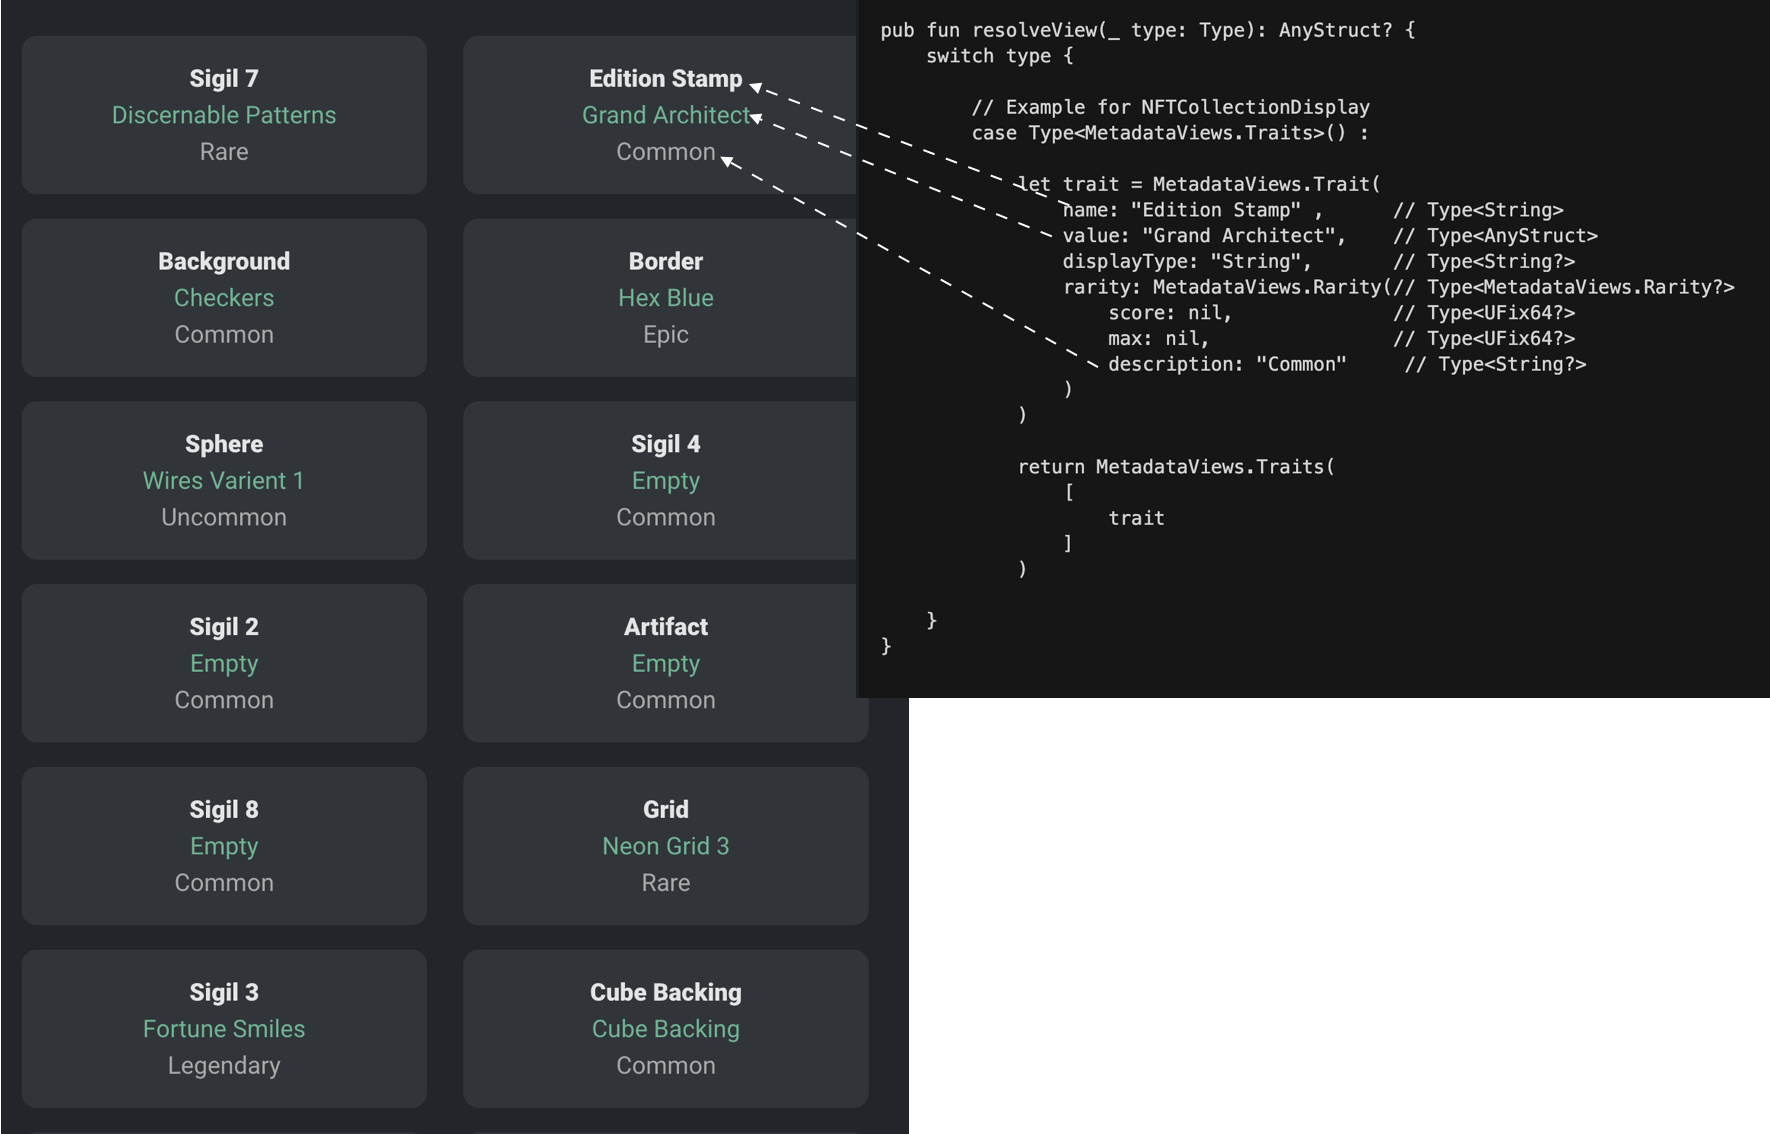Viewport: 1770px width, 1134px height.
Task: Select the Legendary rarity label
Action: (x=224, y=1066)
